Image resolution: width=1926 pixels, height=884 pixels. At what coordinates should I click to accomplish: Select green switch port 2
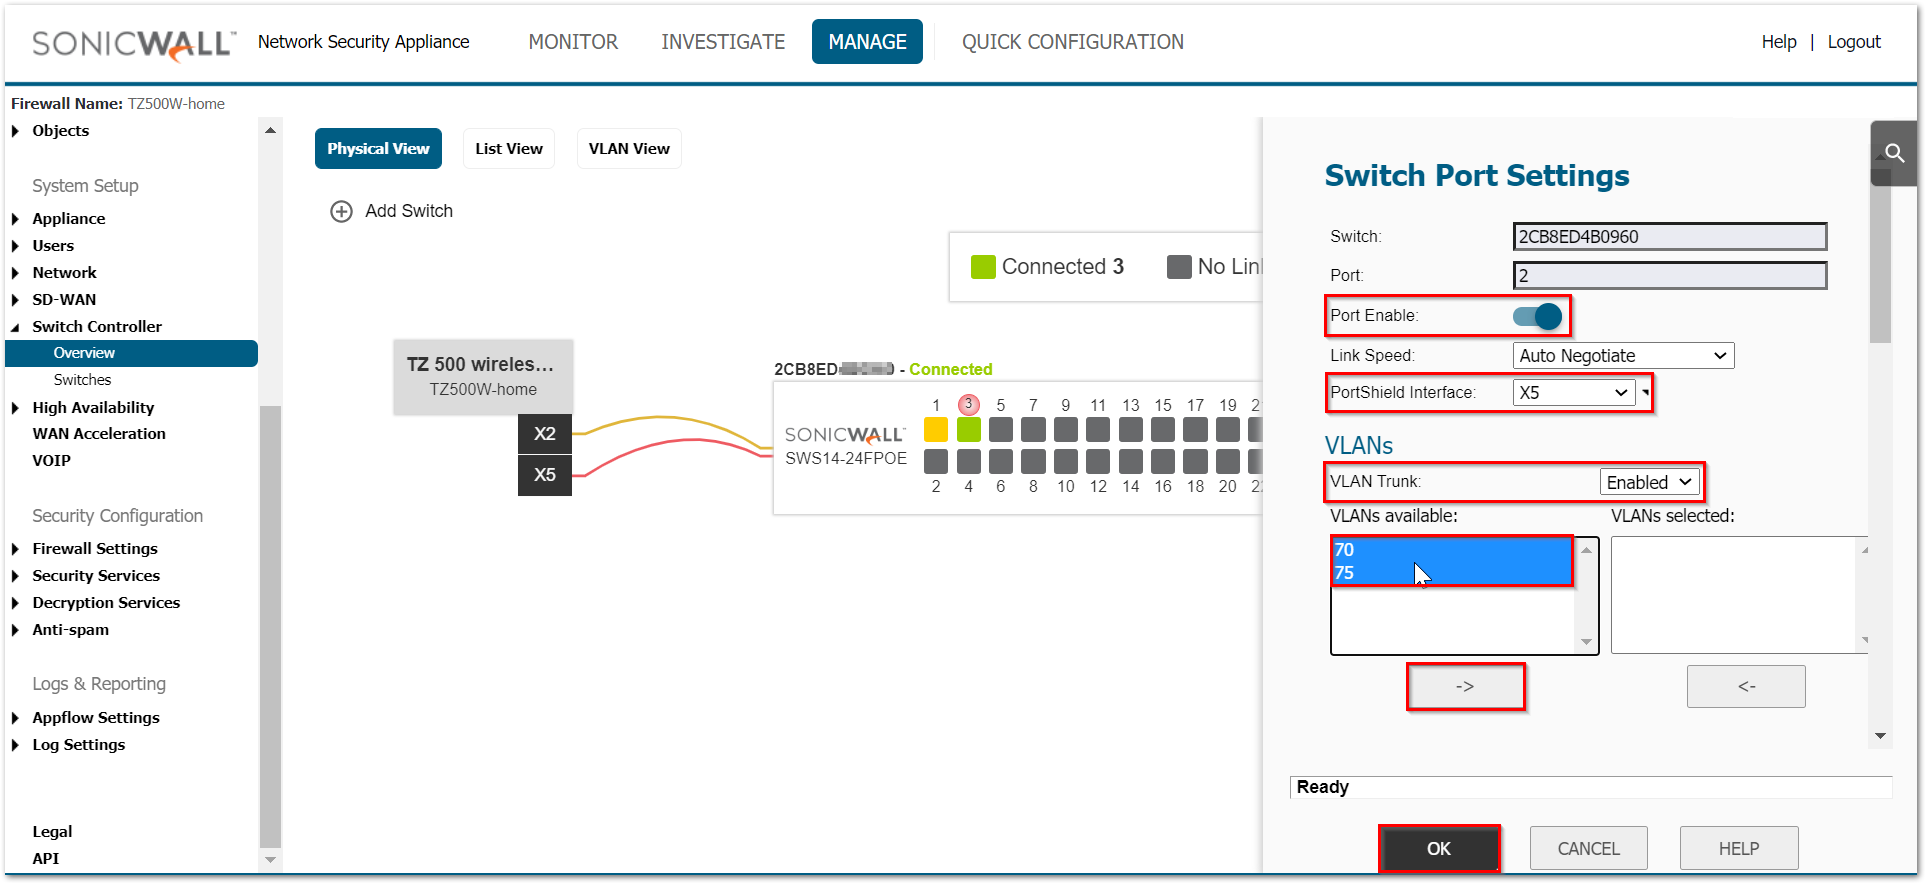click(x=968, y=430)
